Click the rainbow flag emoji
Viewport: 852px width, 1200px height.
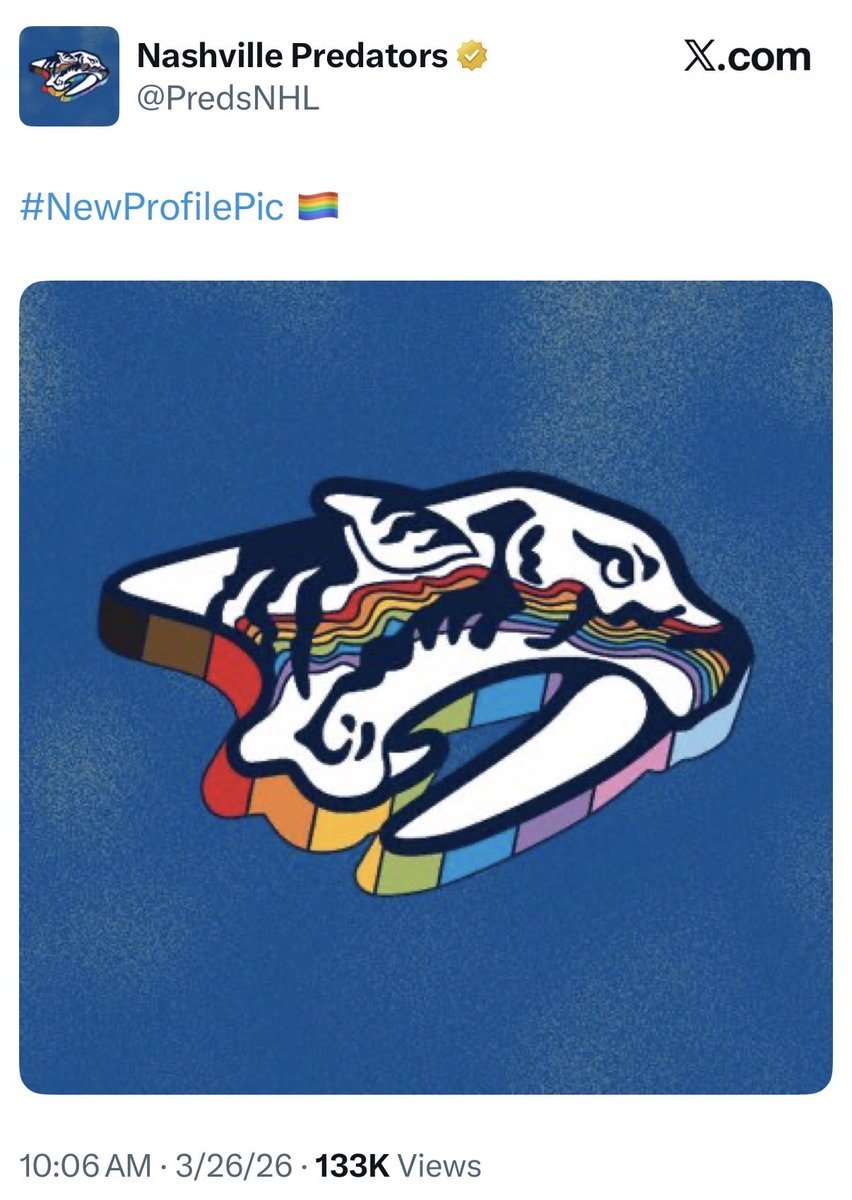tap(320, 206)
